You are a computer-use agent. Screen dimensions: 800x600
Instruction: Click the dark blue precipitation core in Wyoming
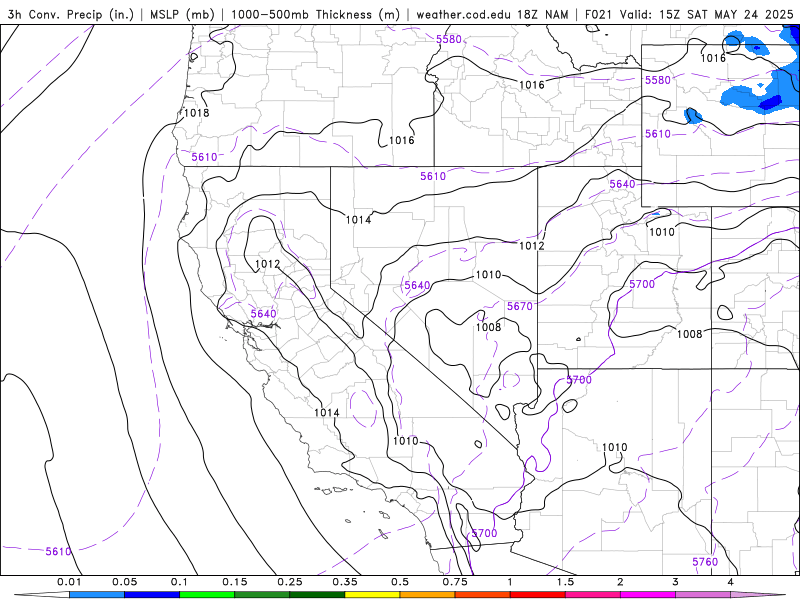pos(770,103)
